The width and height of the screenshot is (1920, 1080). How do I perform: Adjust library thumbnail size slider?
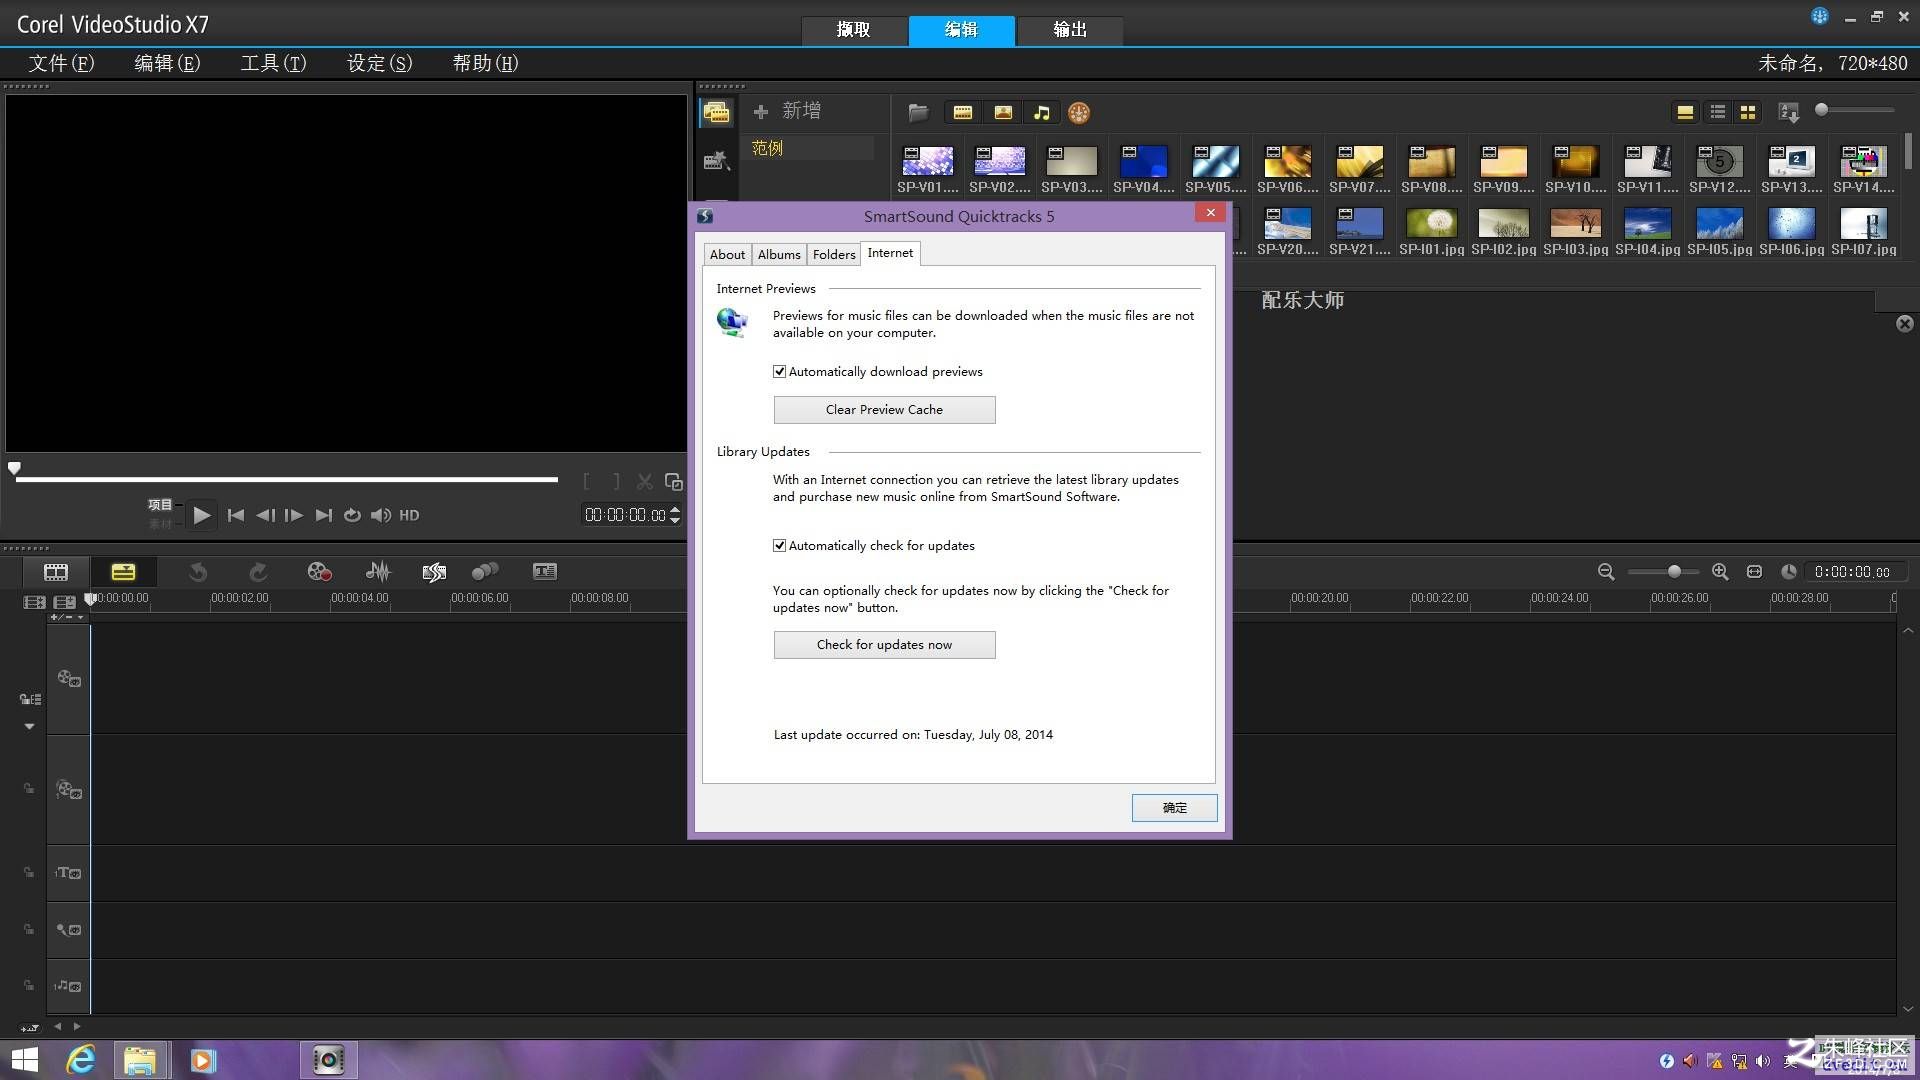tap(1822, 110)
